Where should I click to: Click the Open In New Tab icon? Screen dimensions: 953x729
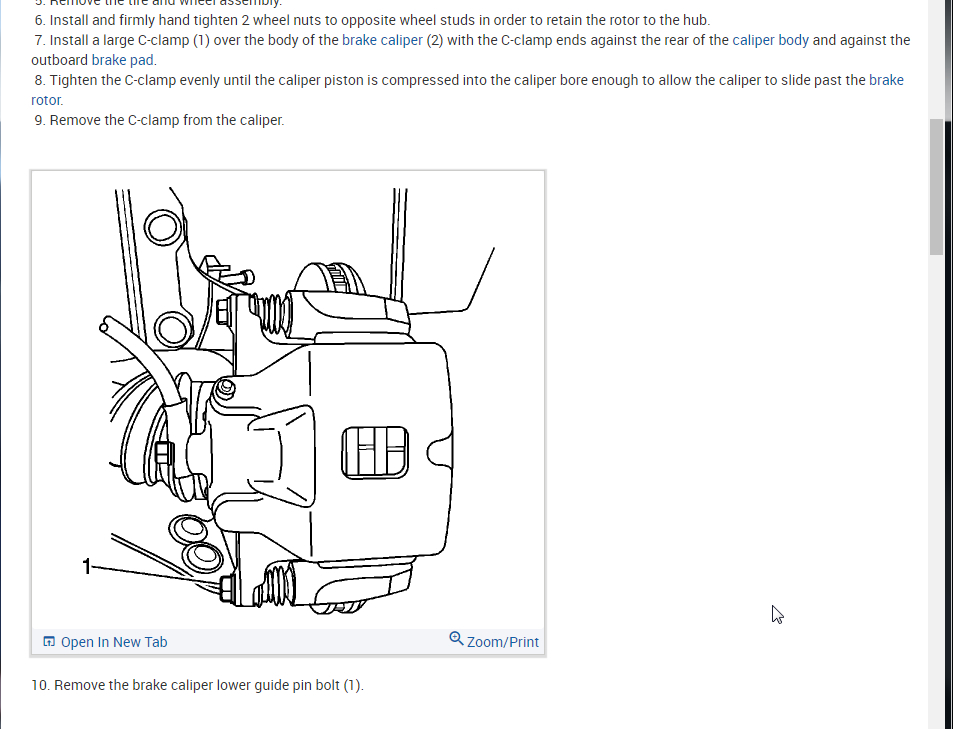(49, 641)
